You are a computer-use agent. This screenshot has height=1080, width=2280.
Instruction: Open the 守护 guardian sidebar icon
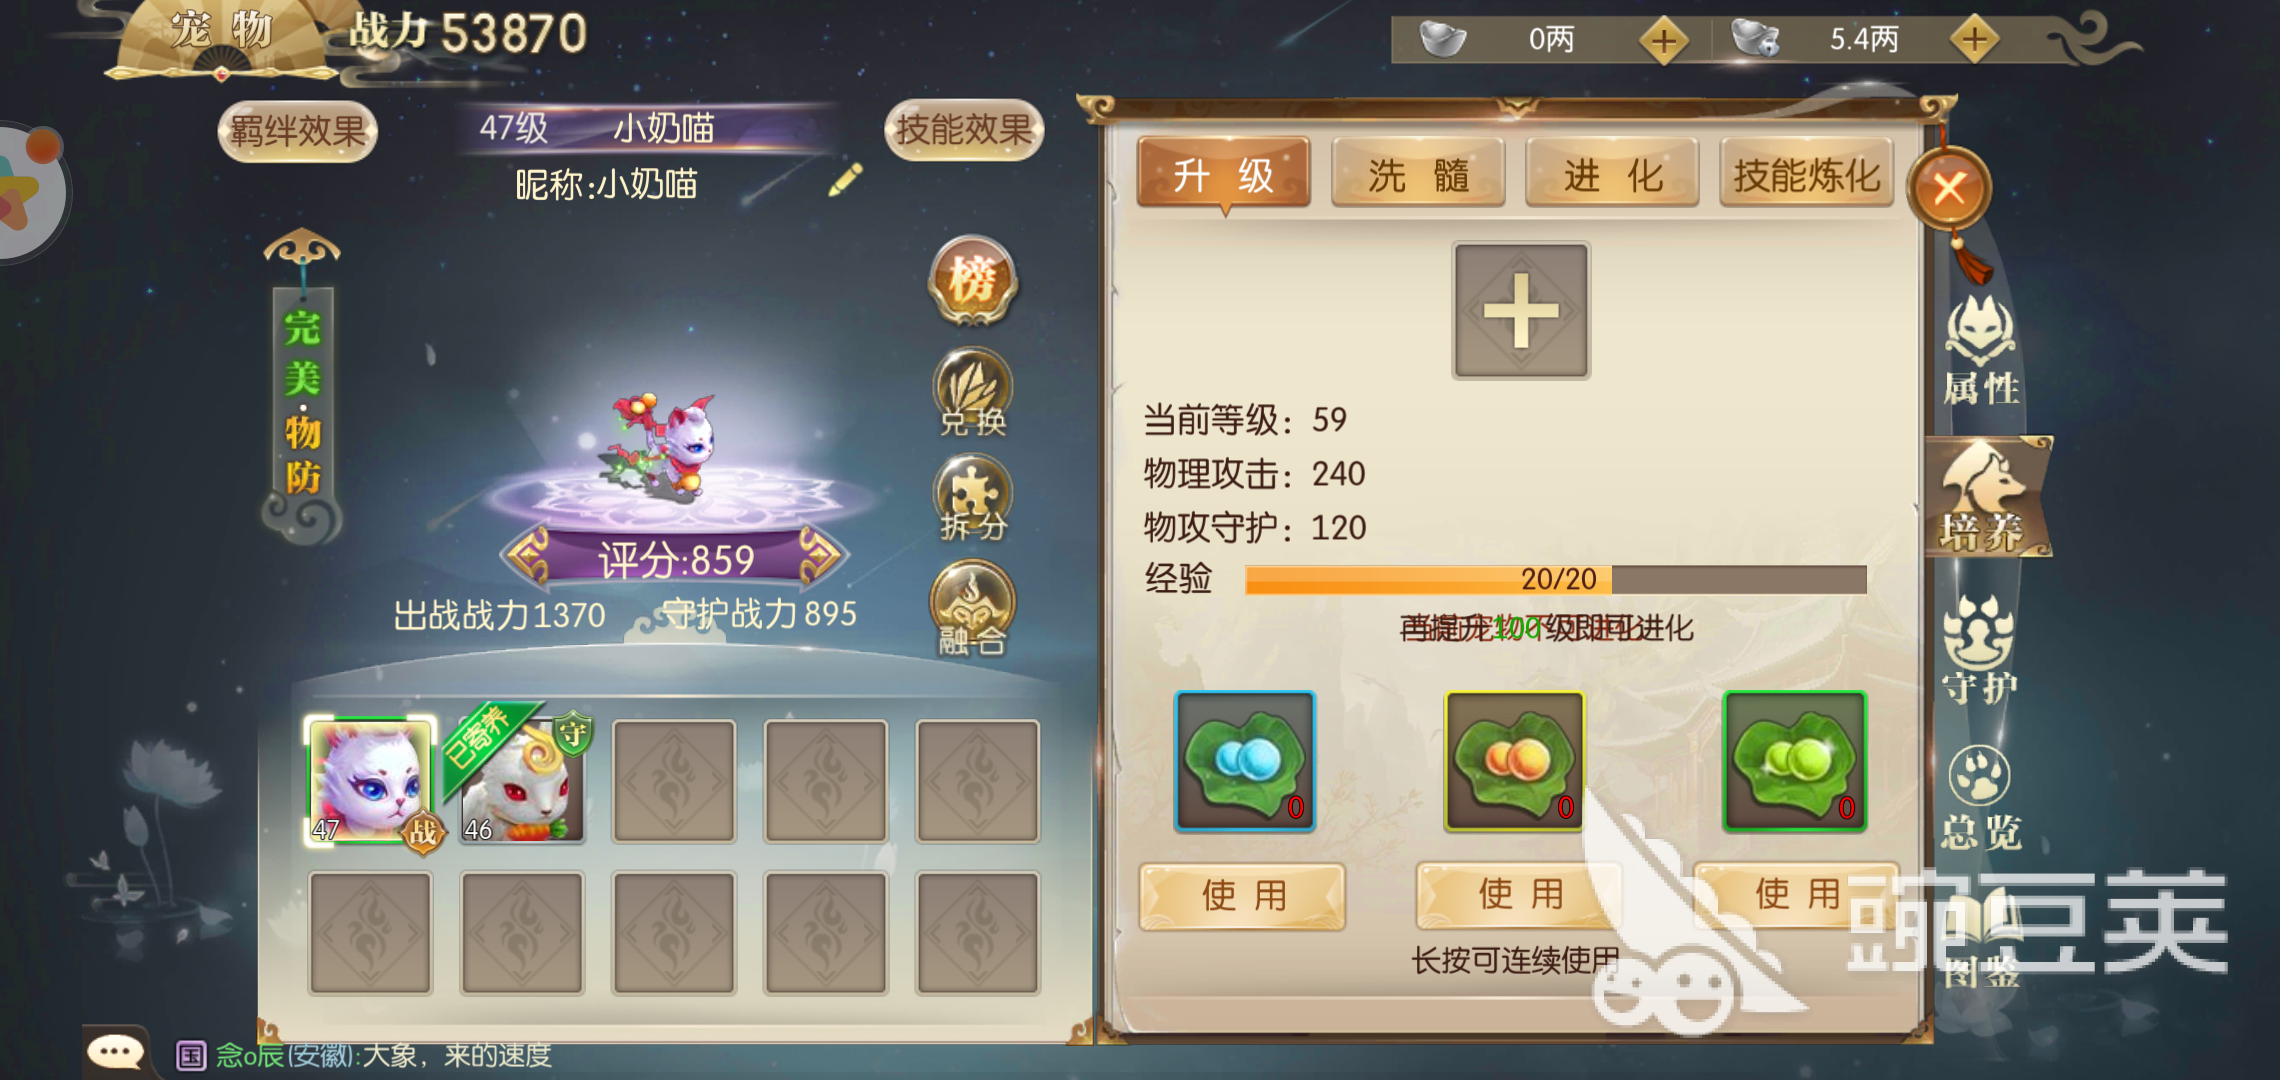click(x=1979, y=650)
